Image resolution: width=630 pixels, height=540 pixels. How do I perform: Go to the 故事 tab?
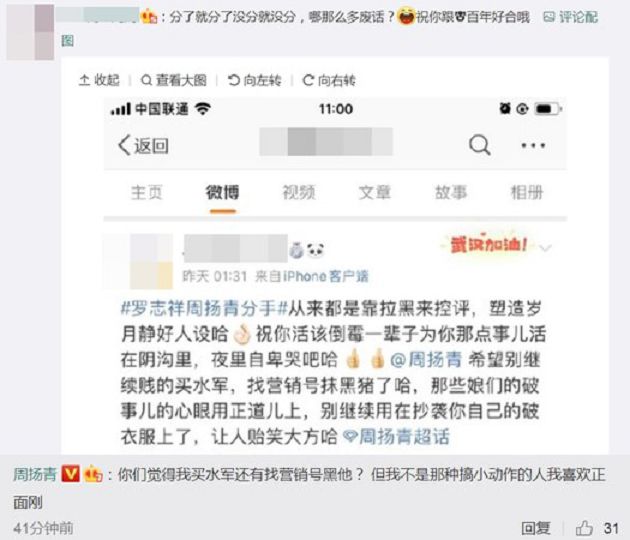click(x=451, y=192)
